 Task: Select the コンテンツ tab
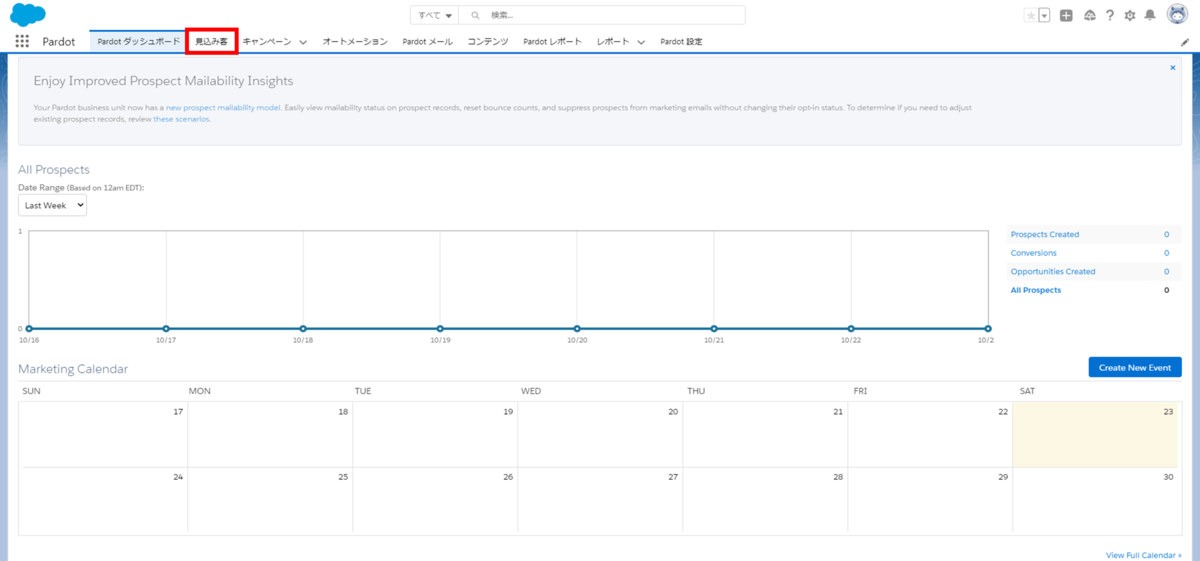[x=488, y=42]
